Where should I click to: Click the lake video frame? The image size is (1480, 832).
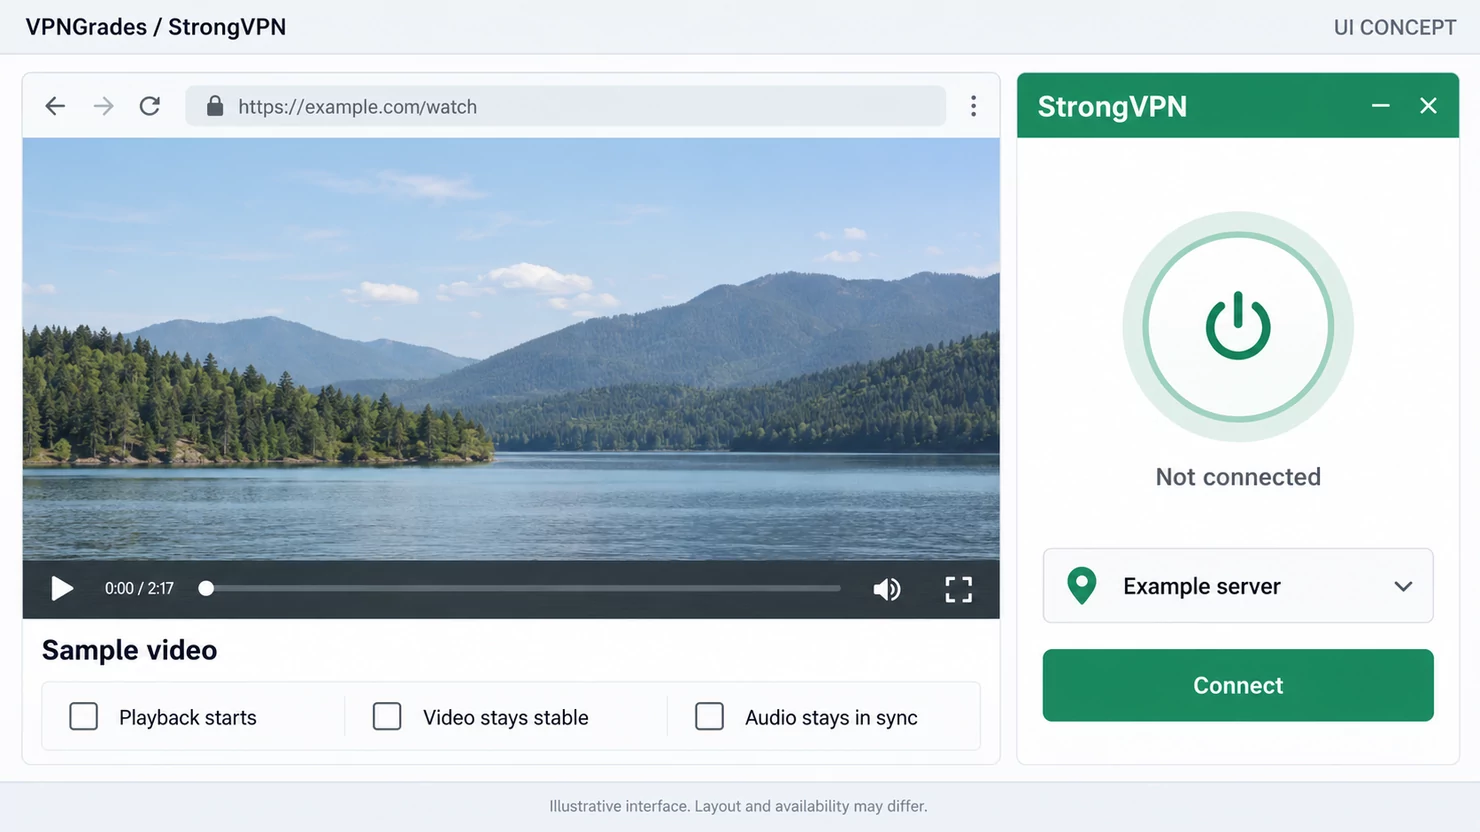(511, 349)
